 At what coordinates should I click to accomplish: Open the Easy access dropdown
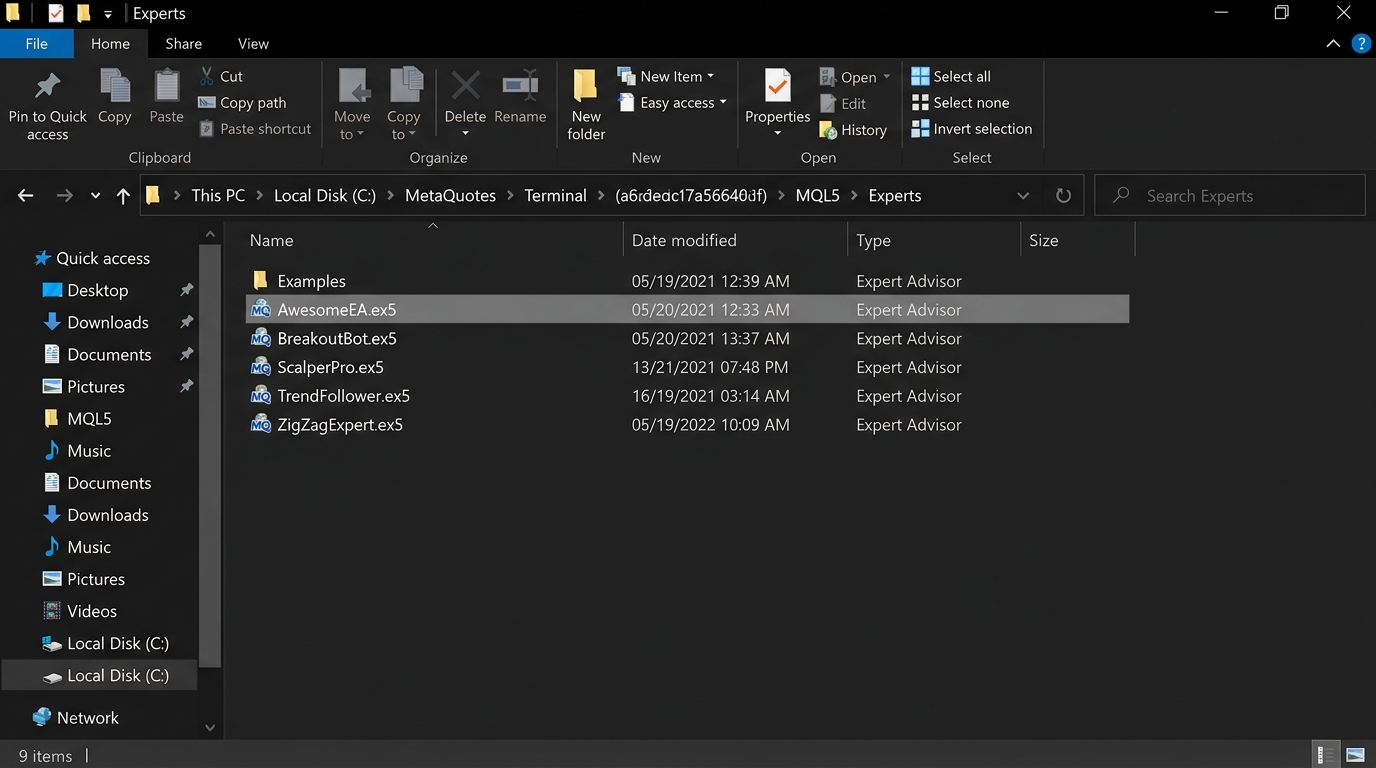click(672, 102)
